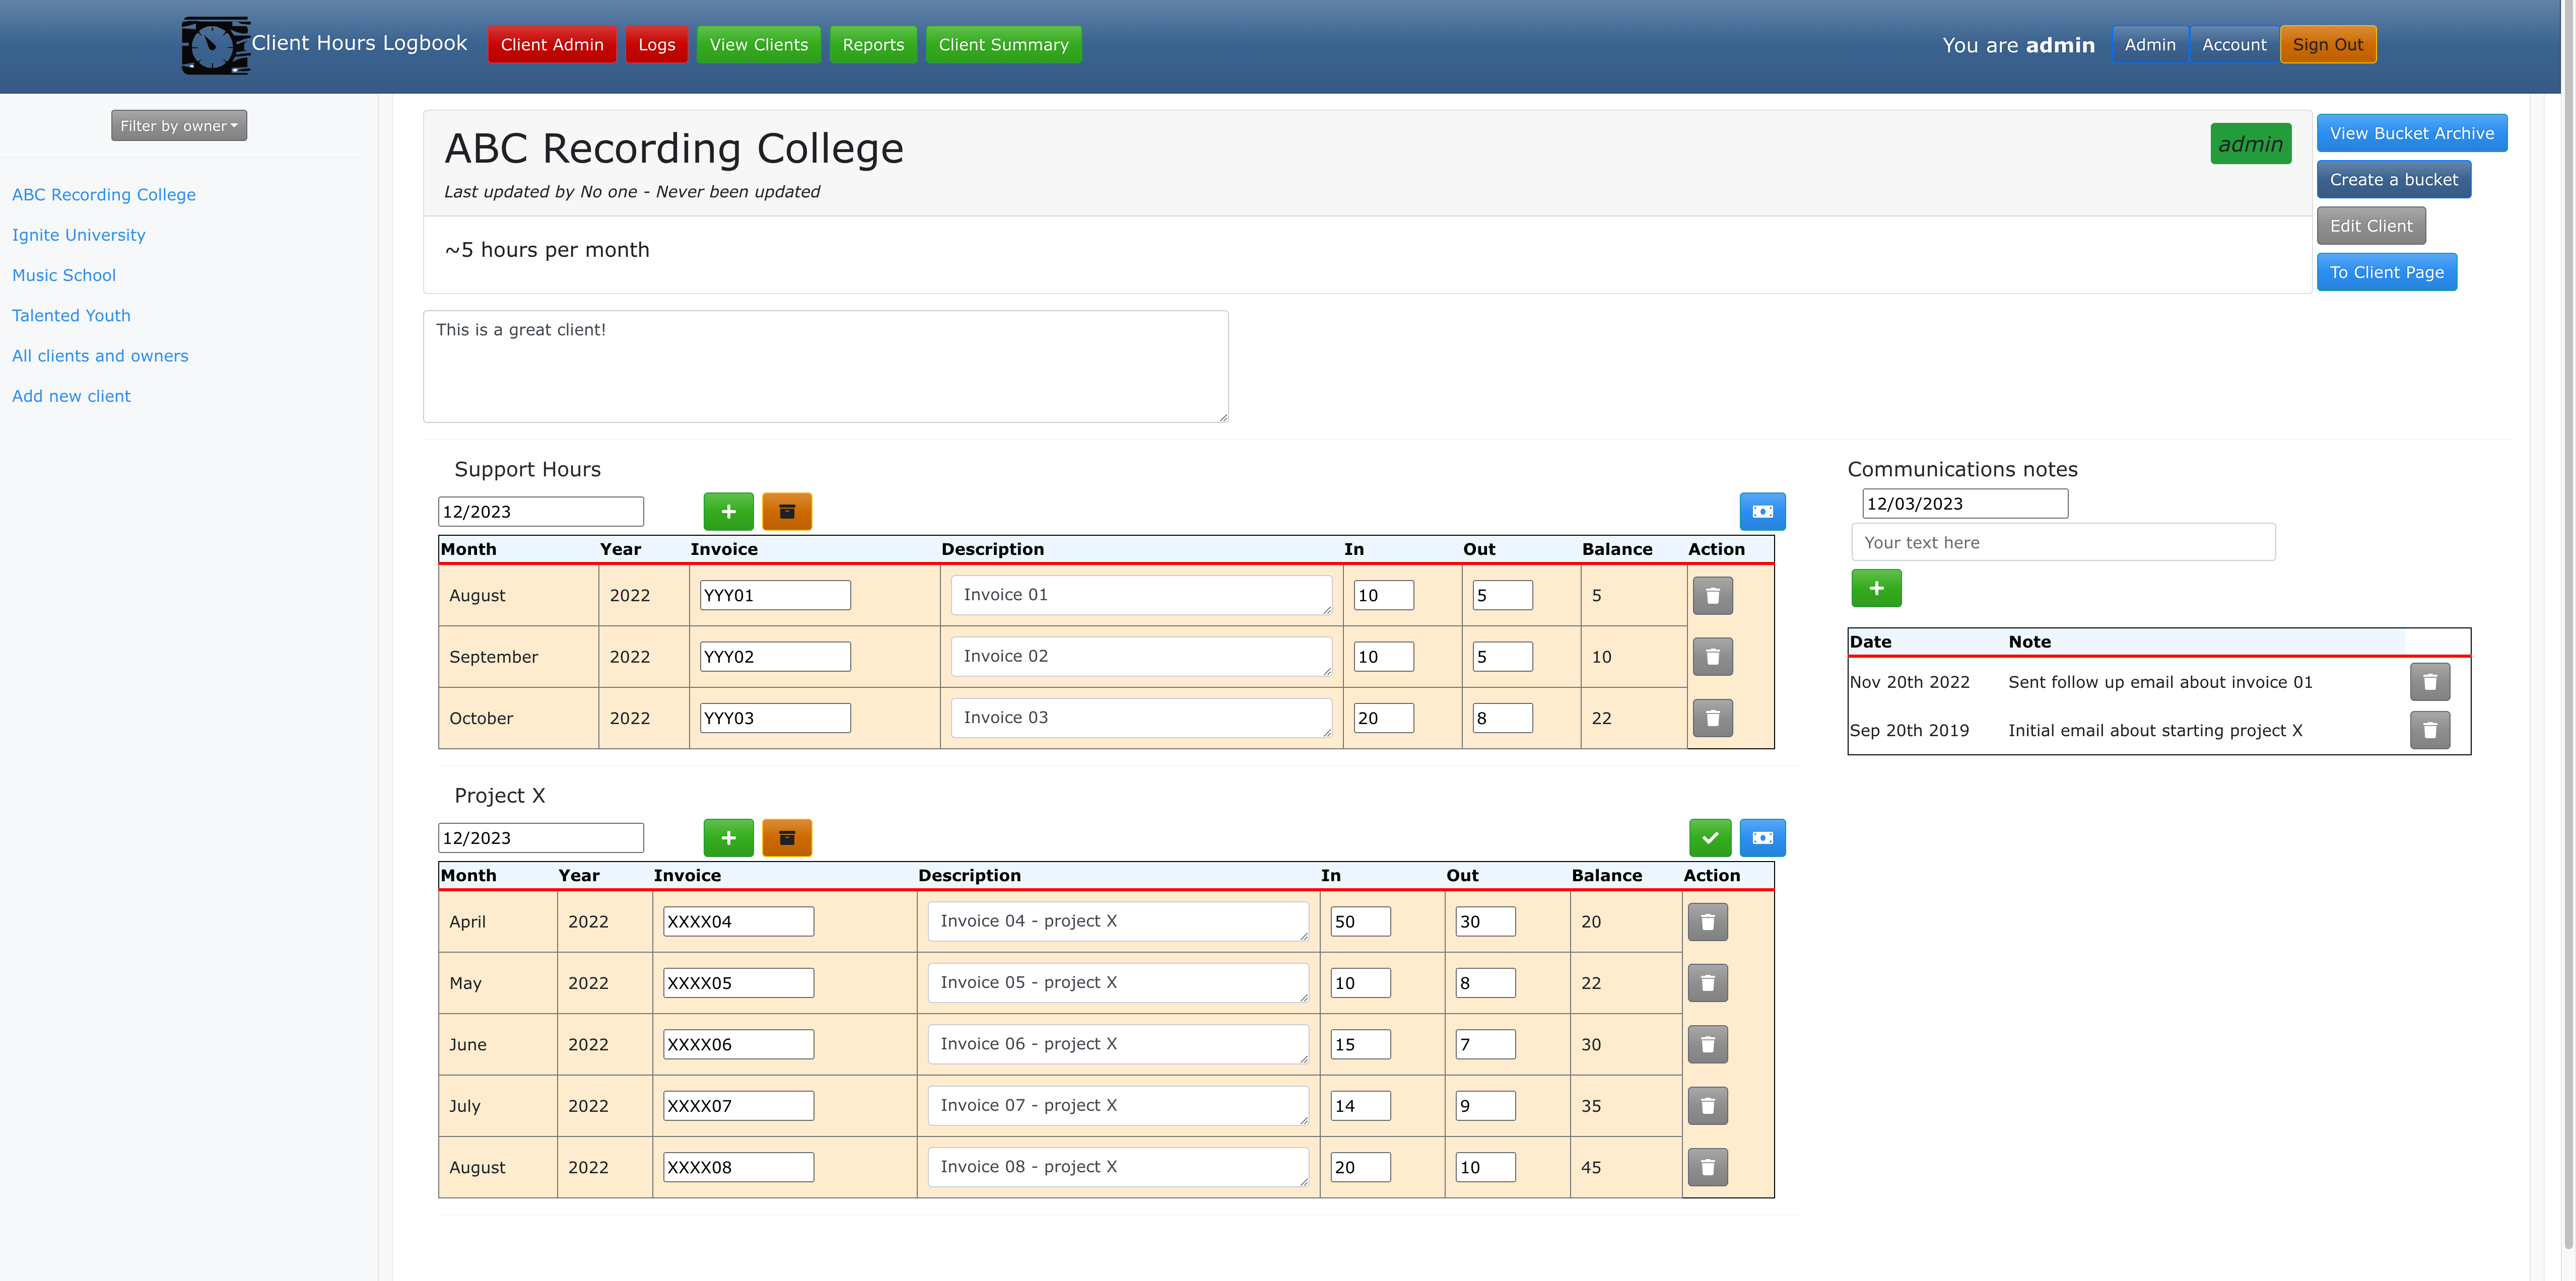Viewport: 2576px width, 1281px height.
Task: Edit the Invoice 04 - project X description
Action: (x=1118, y=921)
